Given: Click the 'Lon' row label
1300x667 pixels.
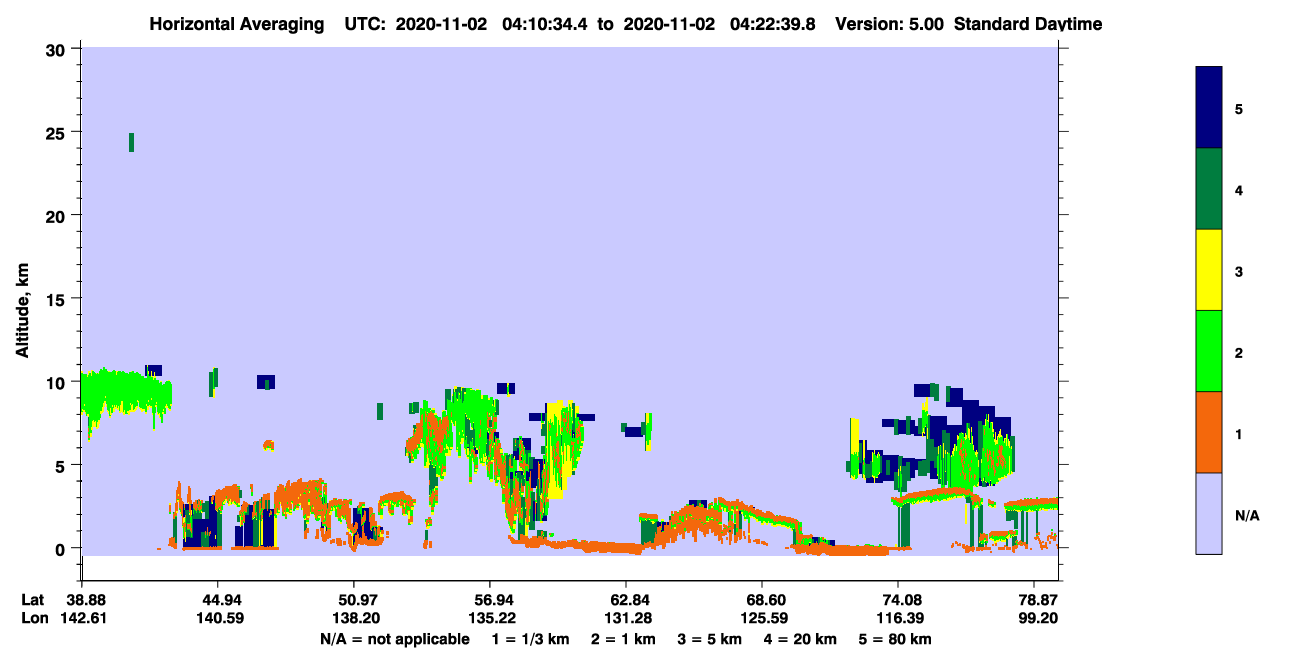Looking at the screenshot, I should pyautogui.click(x=34, y=618).
